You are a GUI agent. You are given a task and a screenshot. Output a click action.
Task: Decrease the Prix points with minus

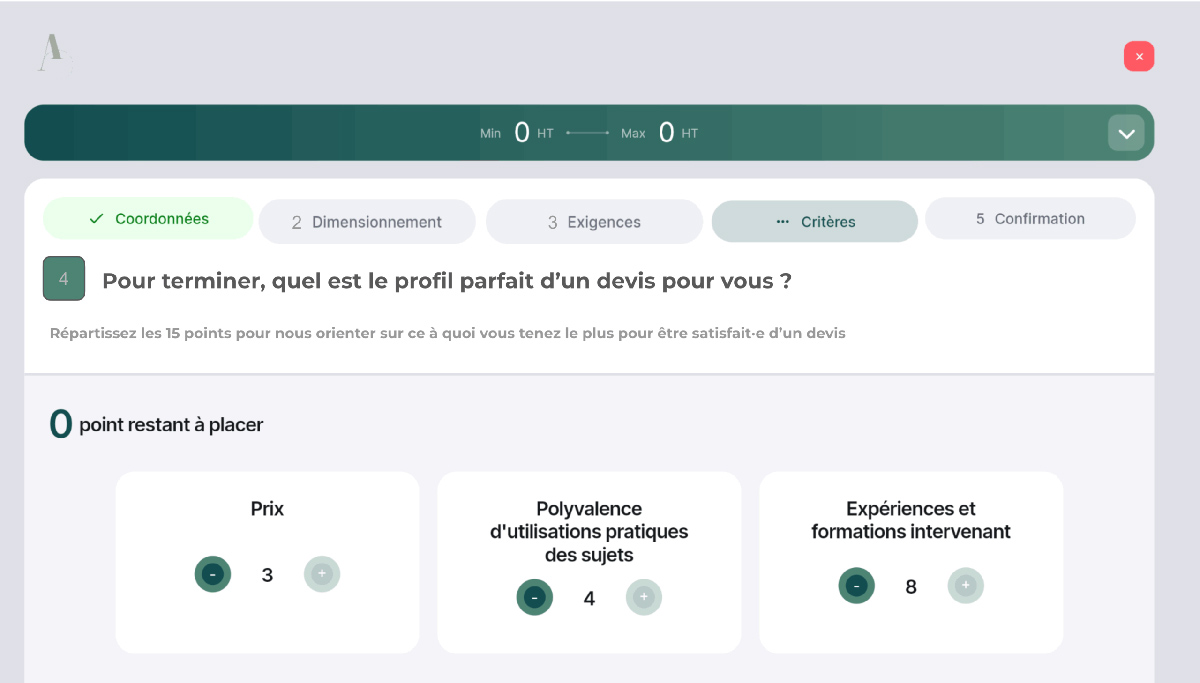213,574
